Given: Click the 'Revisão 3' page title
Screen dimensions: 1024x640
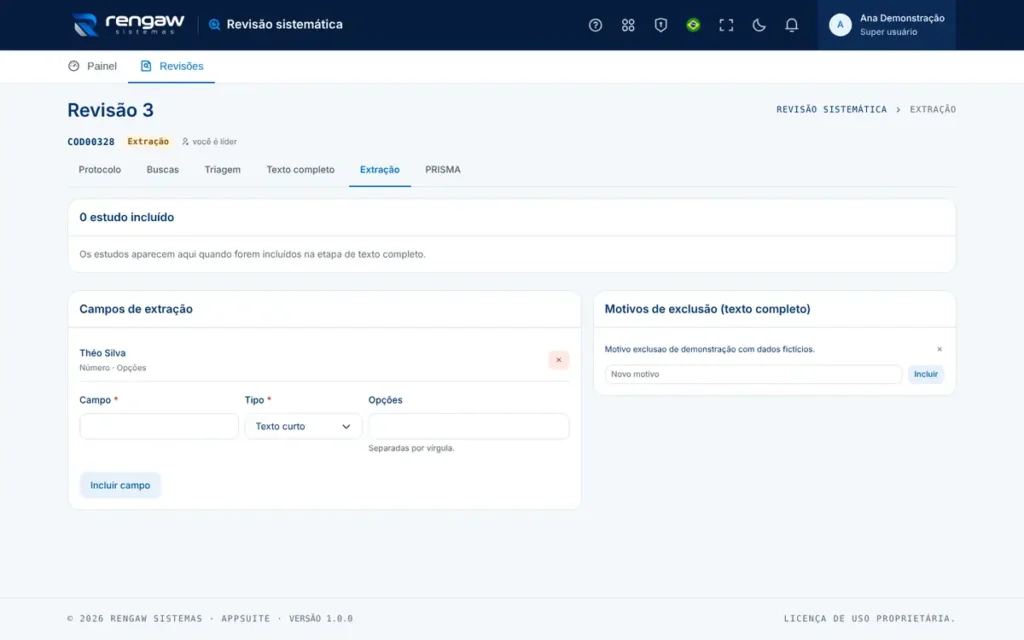Looking at the screenshot, I should (110, 110).
